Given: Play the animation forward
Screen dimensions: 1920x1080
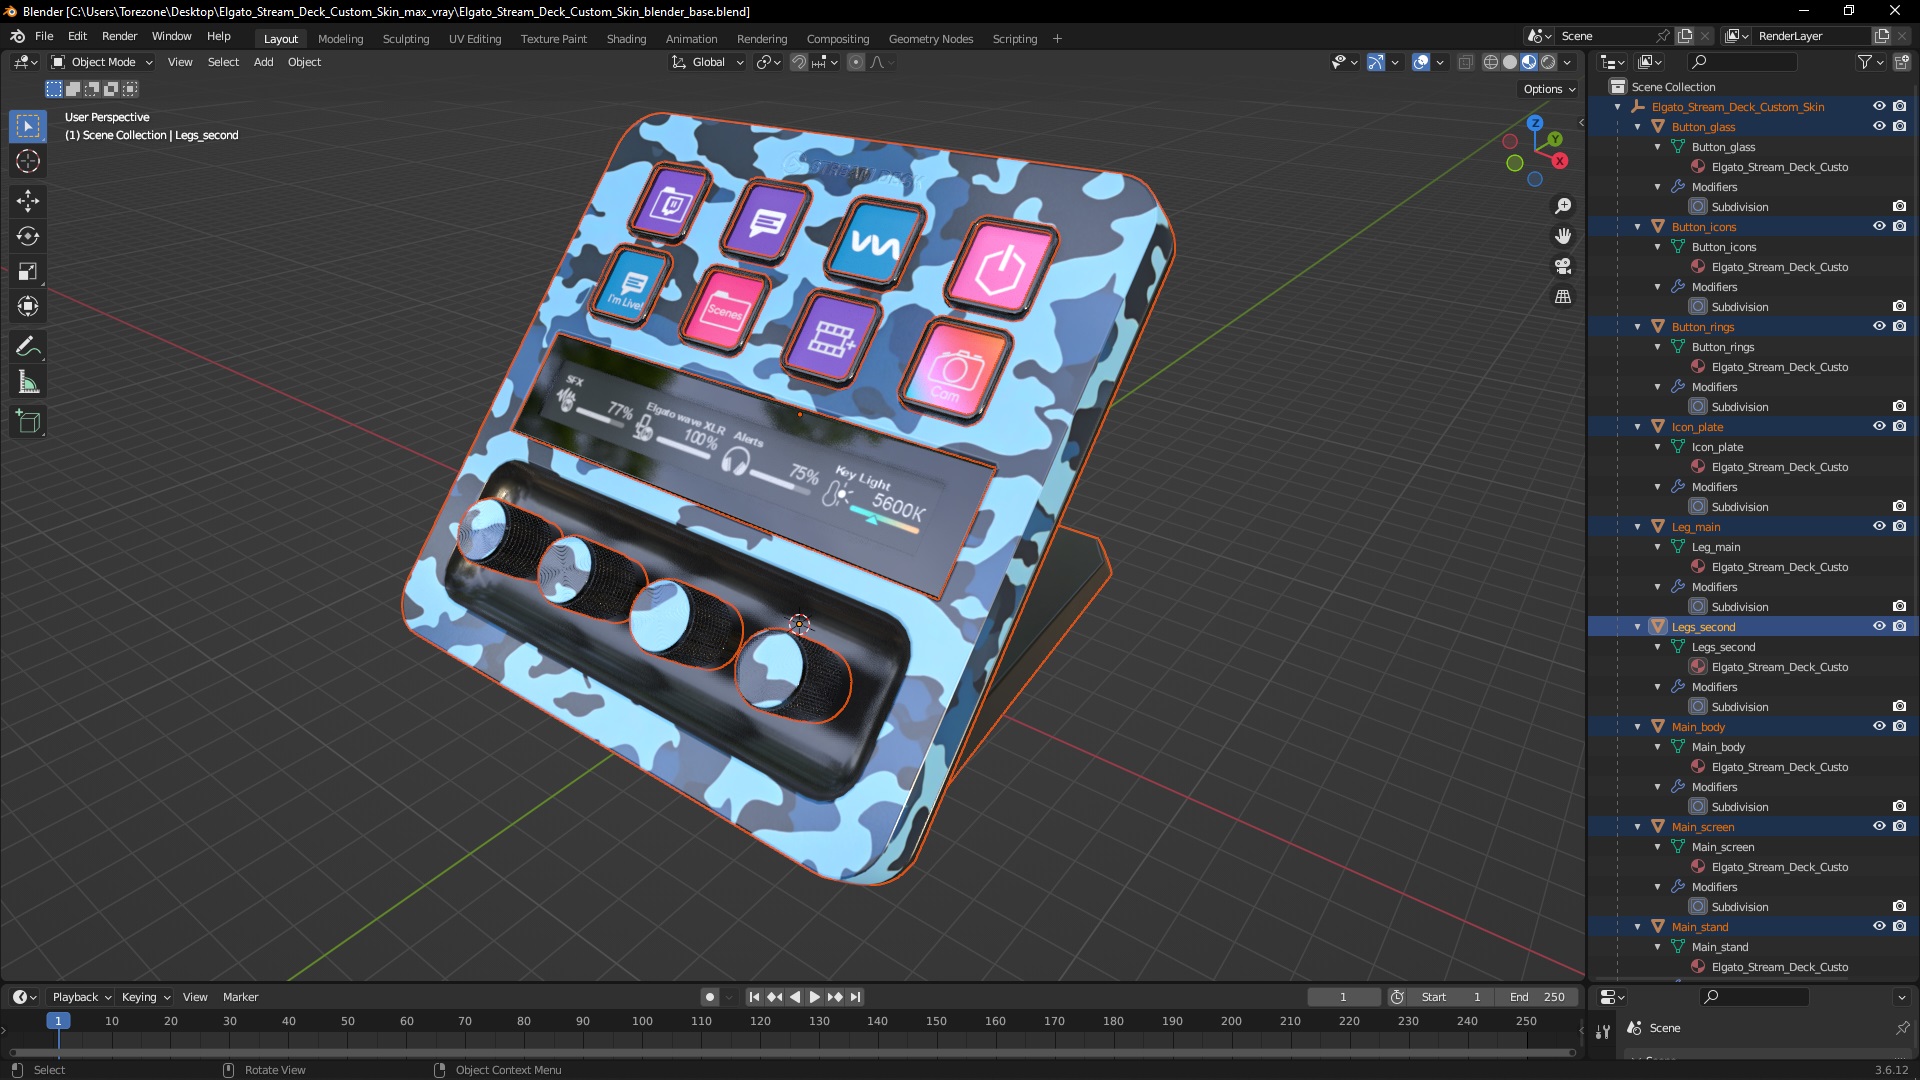Looking at the screenshot, I should [x=814, y=997].
